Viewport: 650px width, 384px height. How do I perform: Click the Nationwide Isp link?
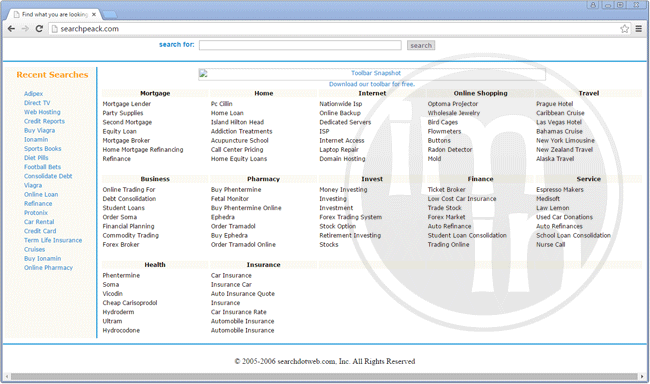[341, 104]
